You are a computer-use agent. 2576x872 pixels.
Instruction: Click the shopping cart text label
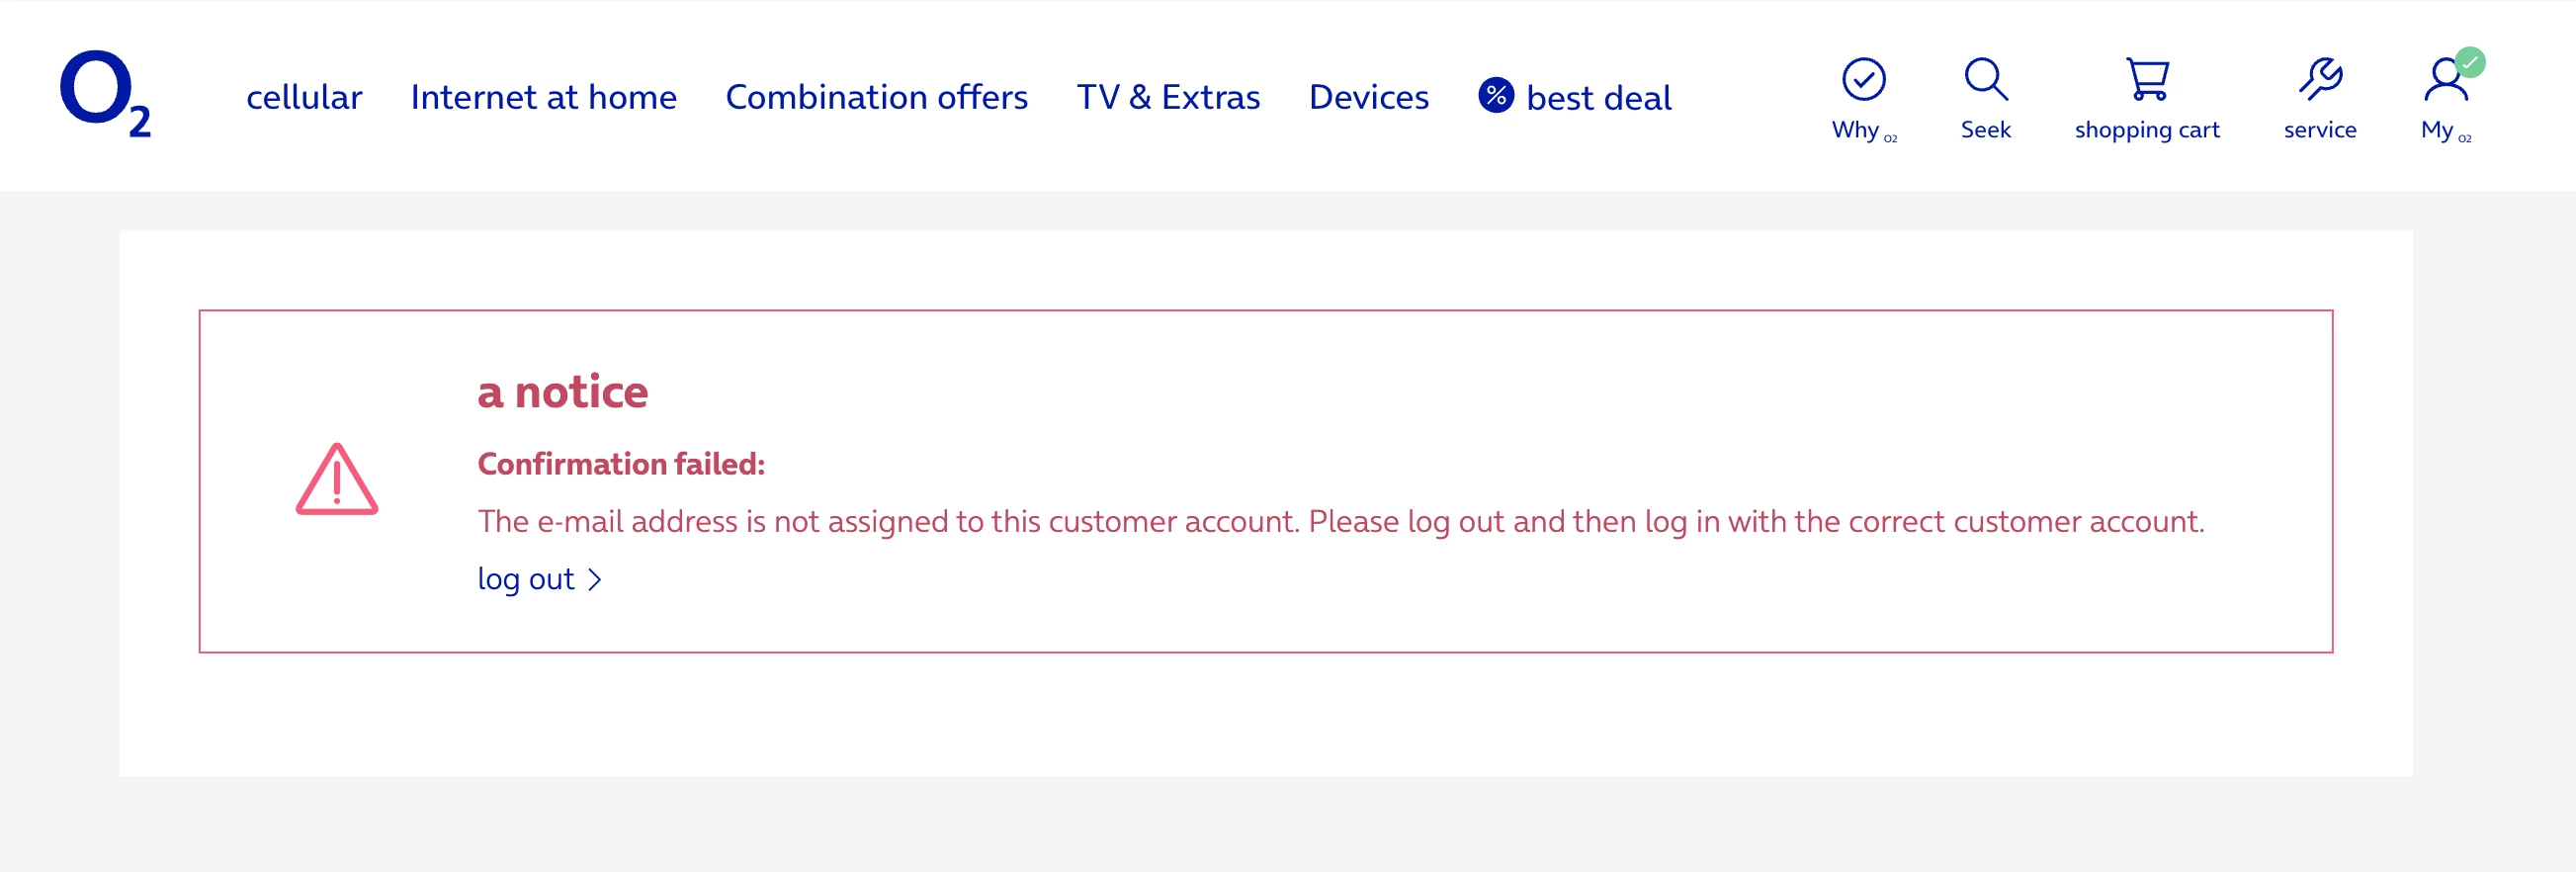coord(2146,130)
